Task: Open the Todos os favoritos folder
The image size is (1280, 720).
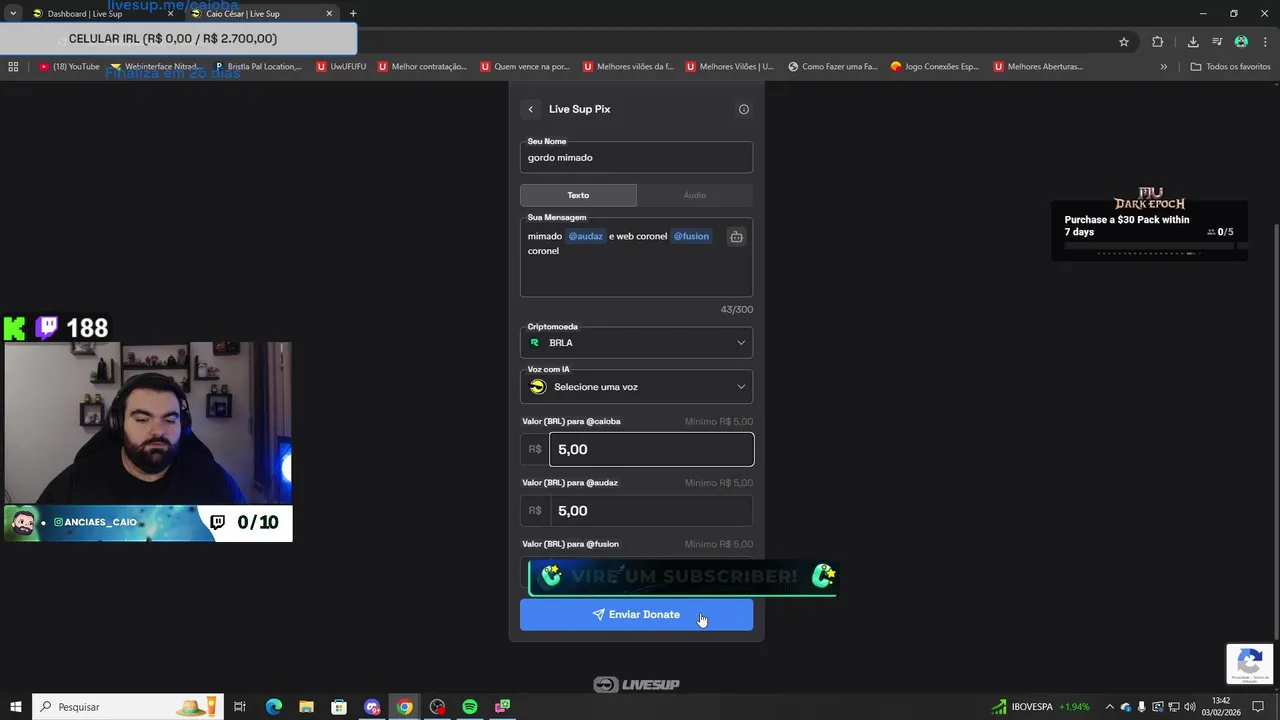Action: [1230, 67]
